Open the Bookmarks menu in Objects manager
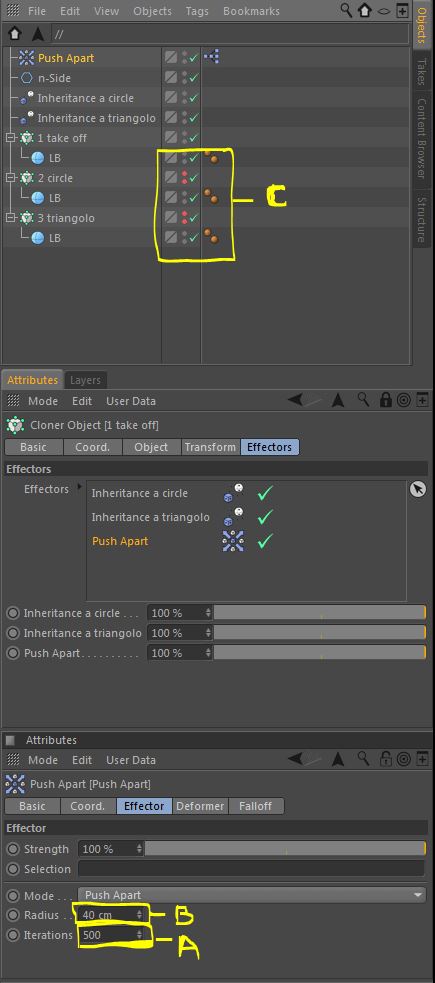Image resolution: width=435 pixels, height=983 pixels. pyautogui.click(x=251, y=11)
